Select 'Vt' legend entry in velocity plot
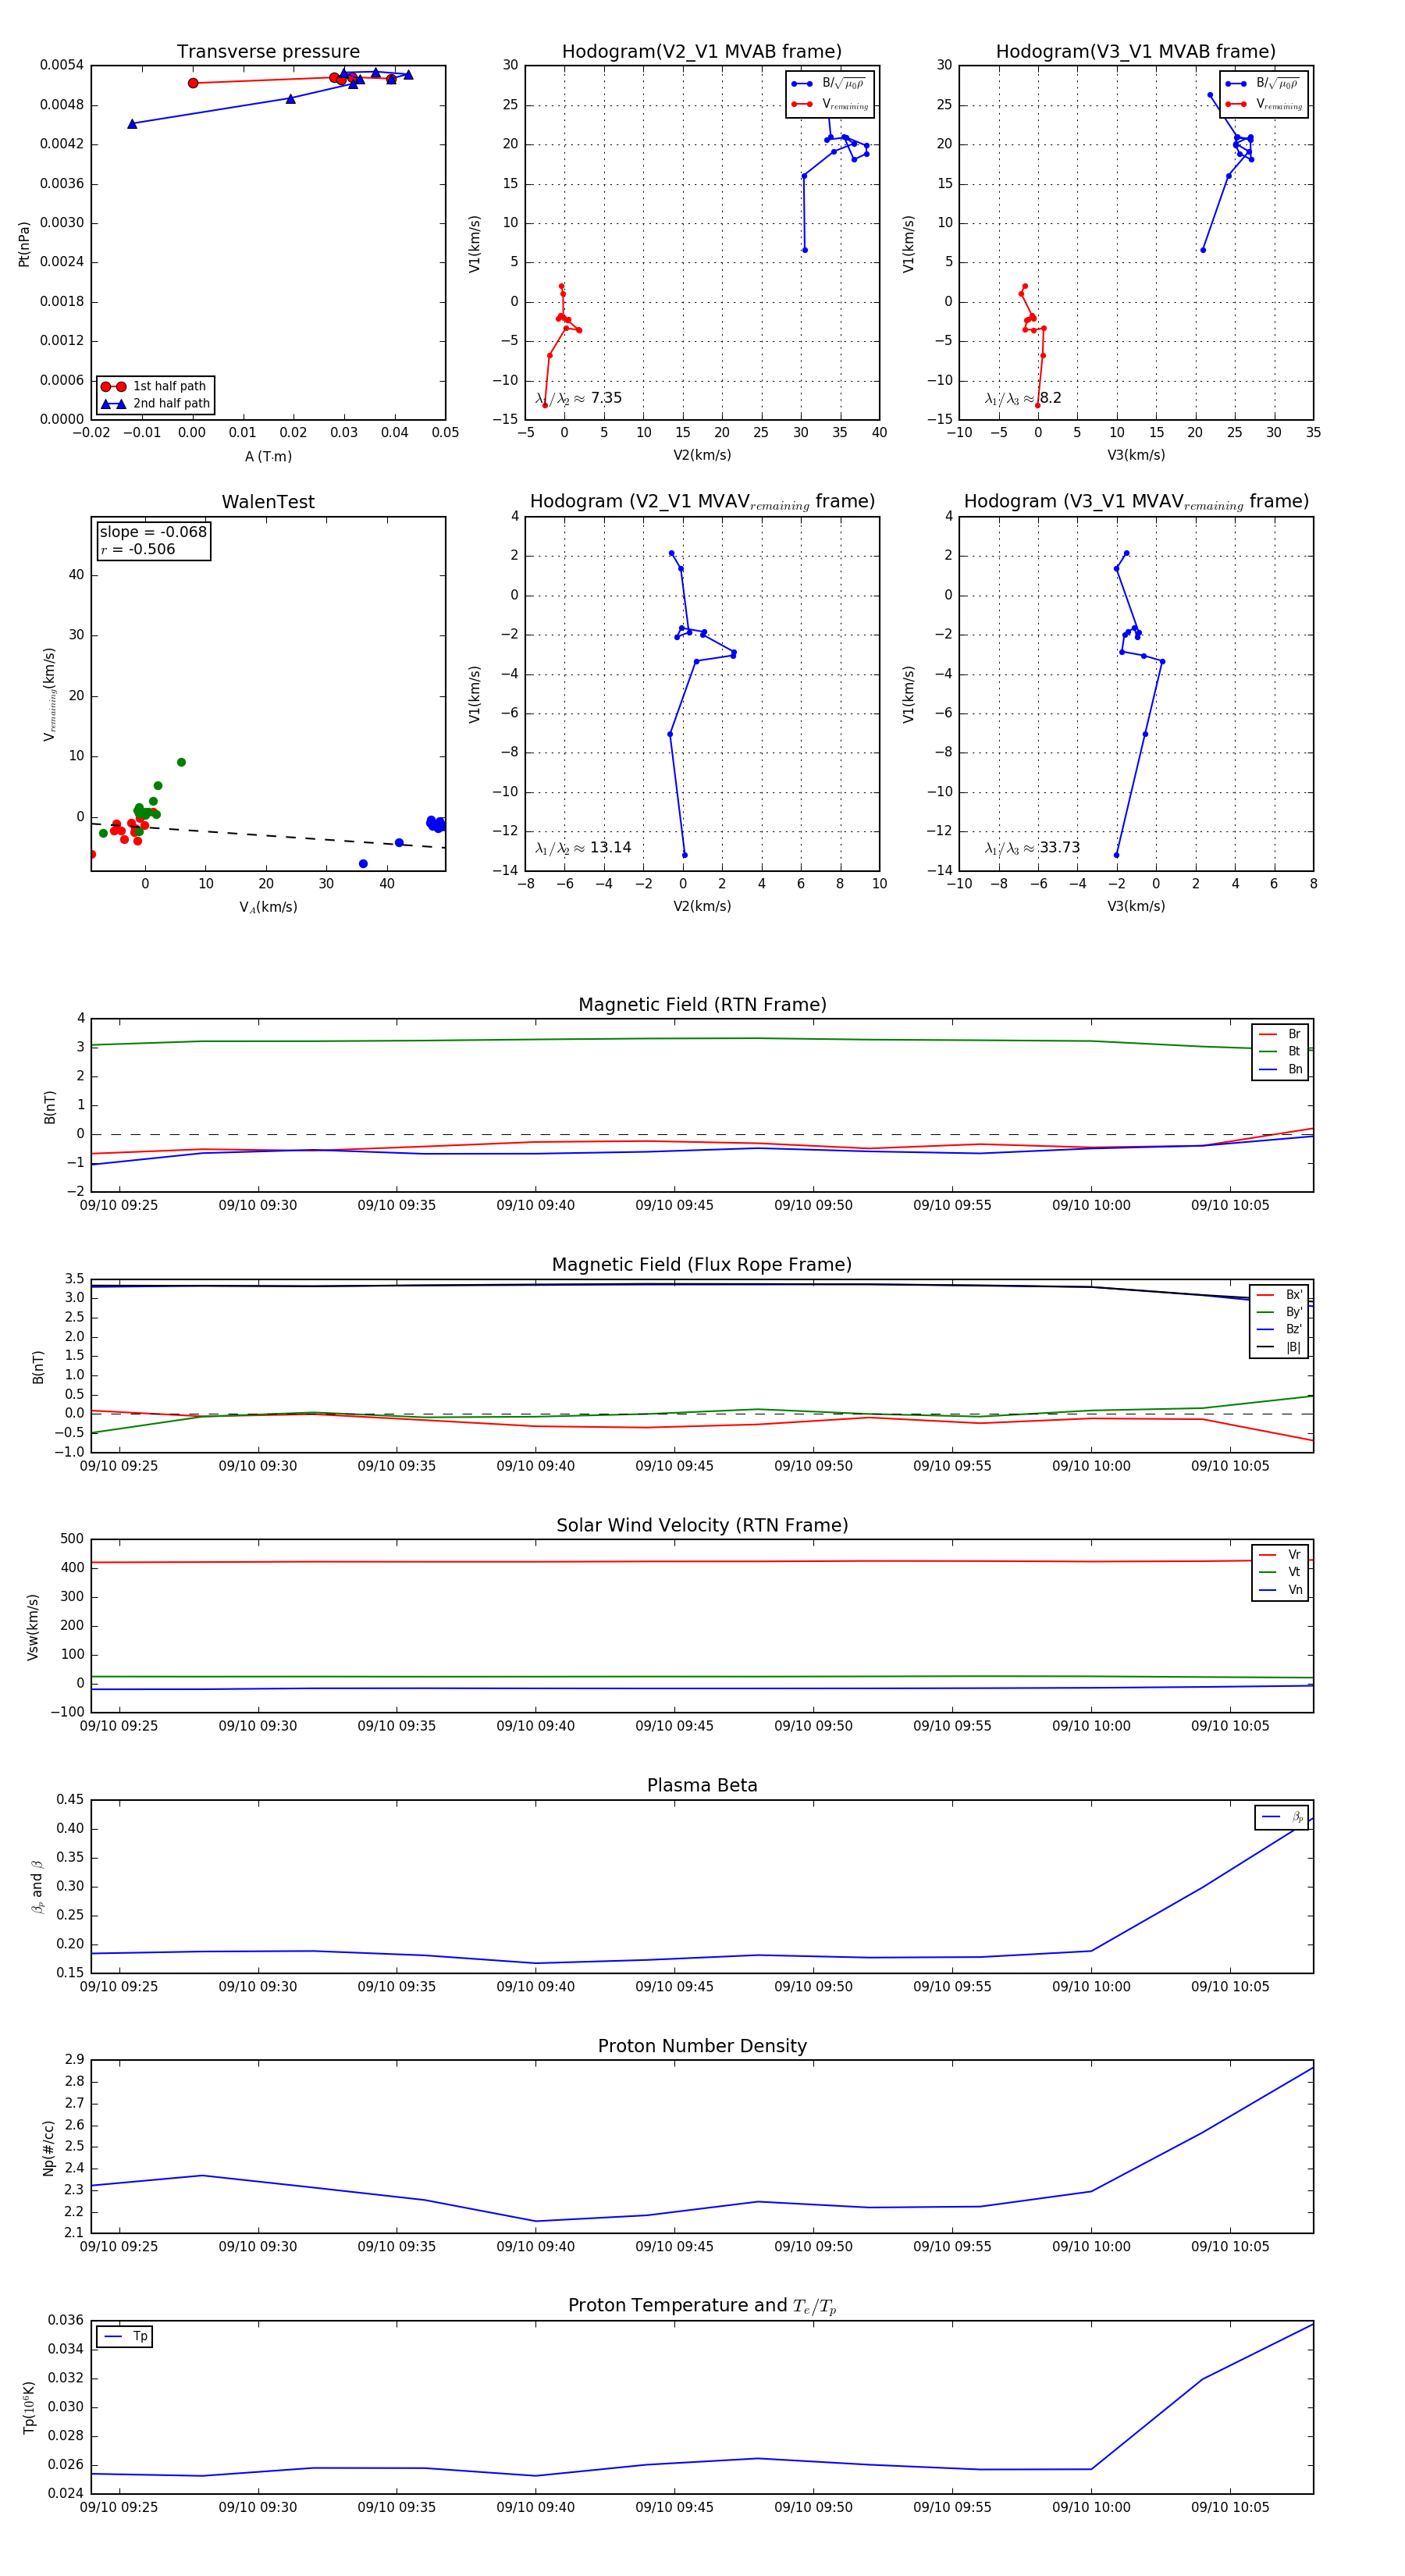This screenshot has height=2576, width=1405. [1280, 1572]
